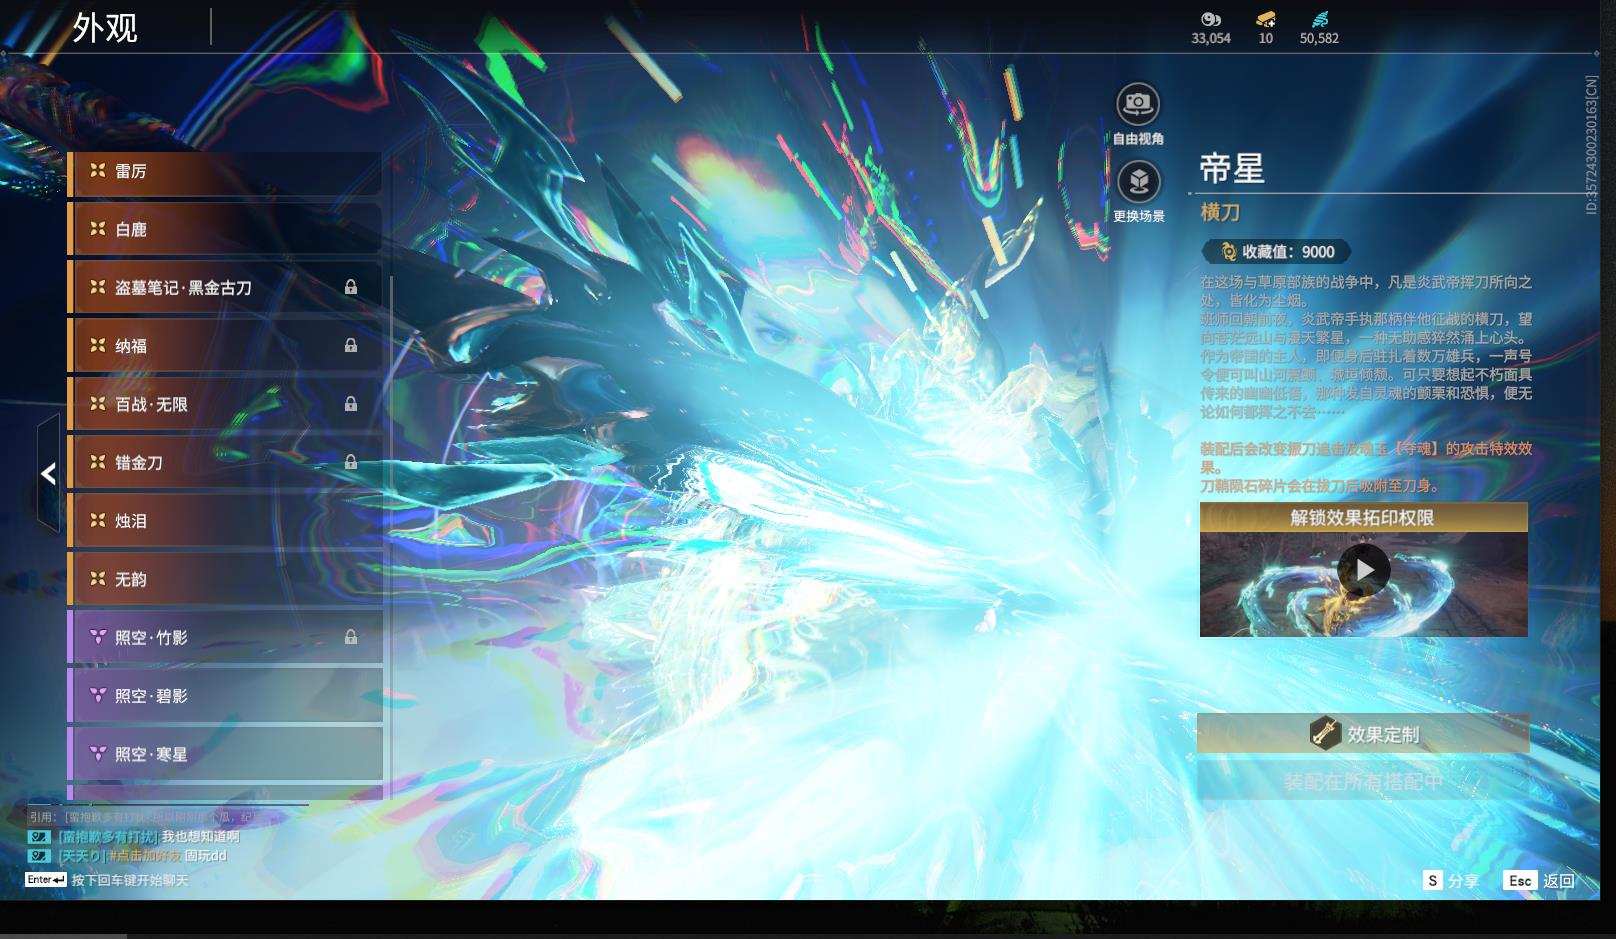Click the 收藏值 collection value badge
This screenshot has height=939, width=1616.
tap(1276, 252)
